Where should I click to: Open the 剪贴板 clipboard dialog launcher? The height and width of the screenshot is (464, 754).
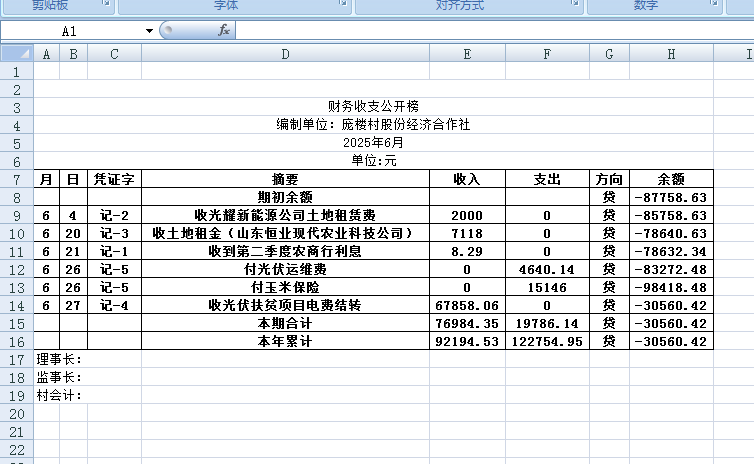[x=107, y=6]
